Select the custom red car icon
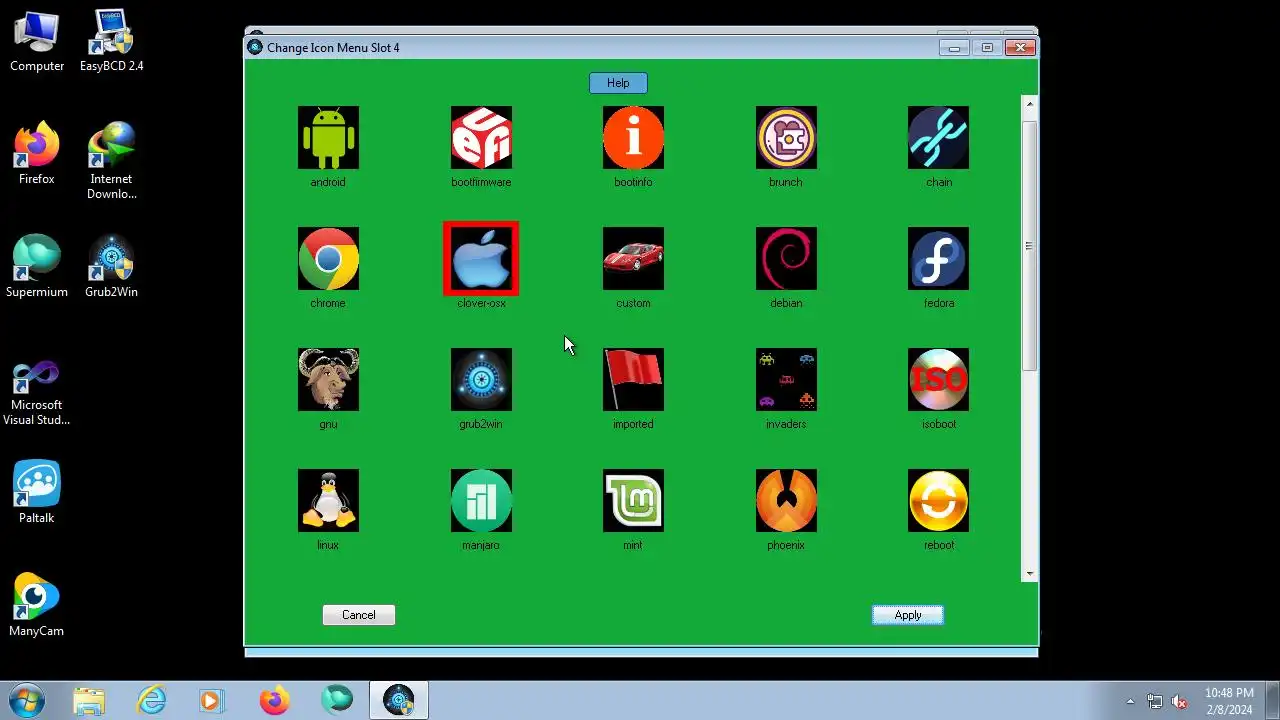The height and width of the screenshot is (720, 1280). click(633, 259)
